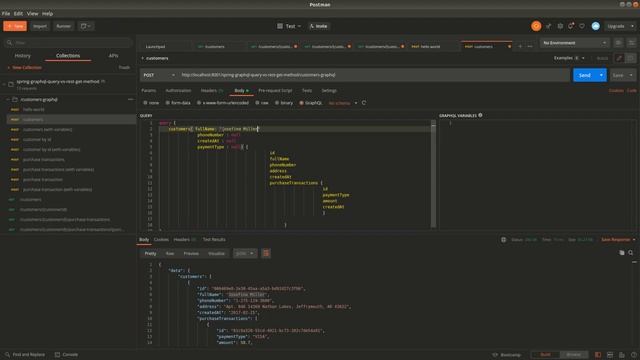Click the Invite button

click(319, 26)
